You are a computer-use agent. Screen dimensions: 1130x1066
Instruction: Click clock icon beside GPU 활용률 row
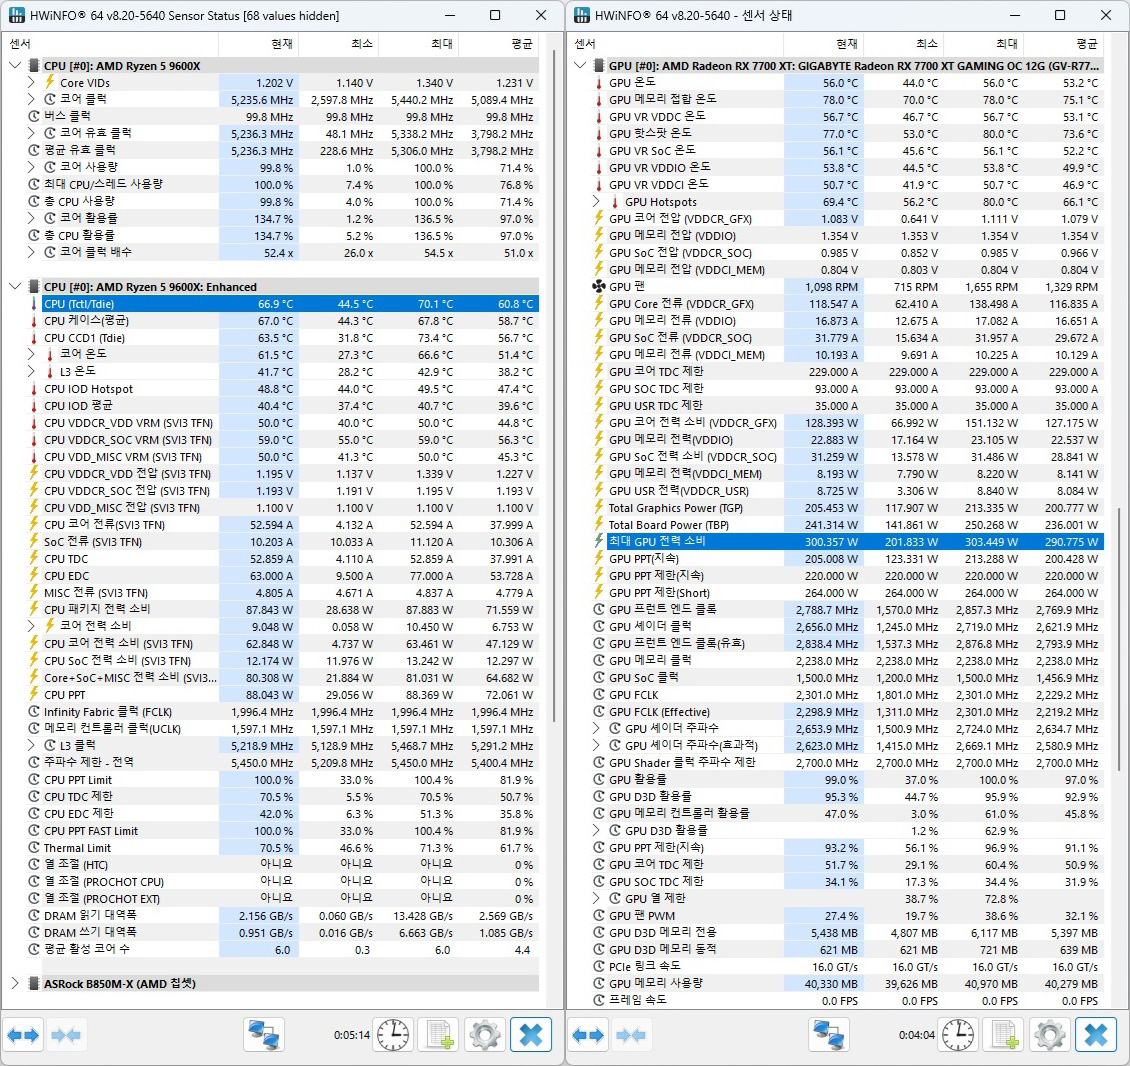(598, 779)
